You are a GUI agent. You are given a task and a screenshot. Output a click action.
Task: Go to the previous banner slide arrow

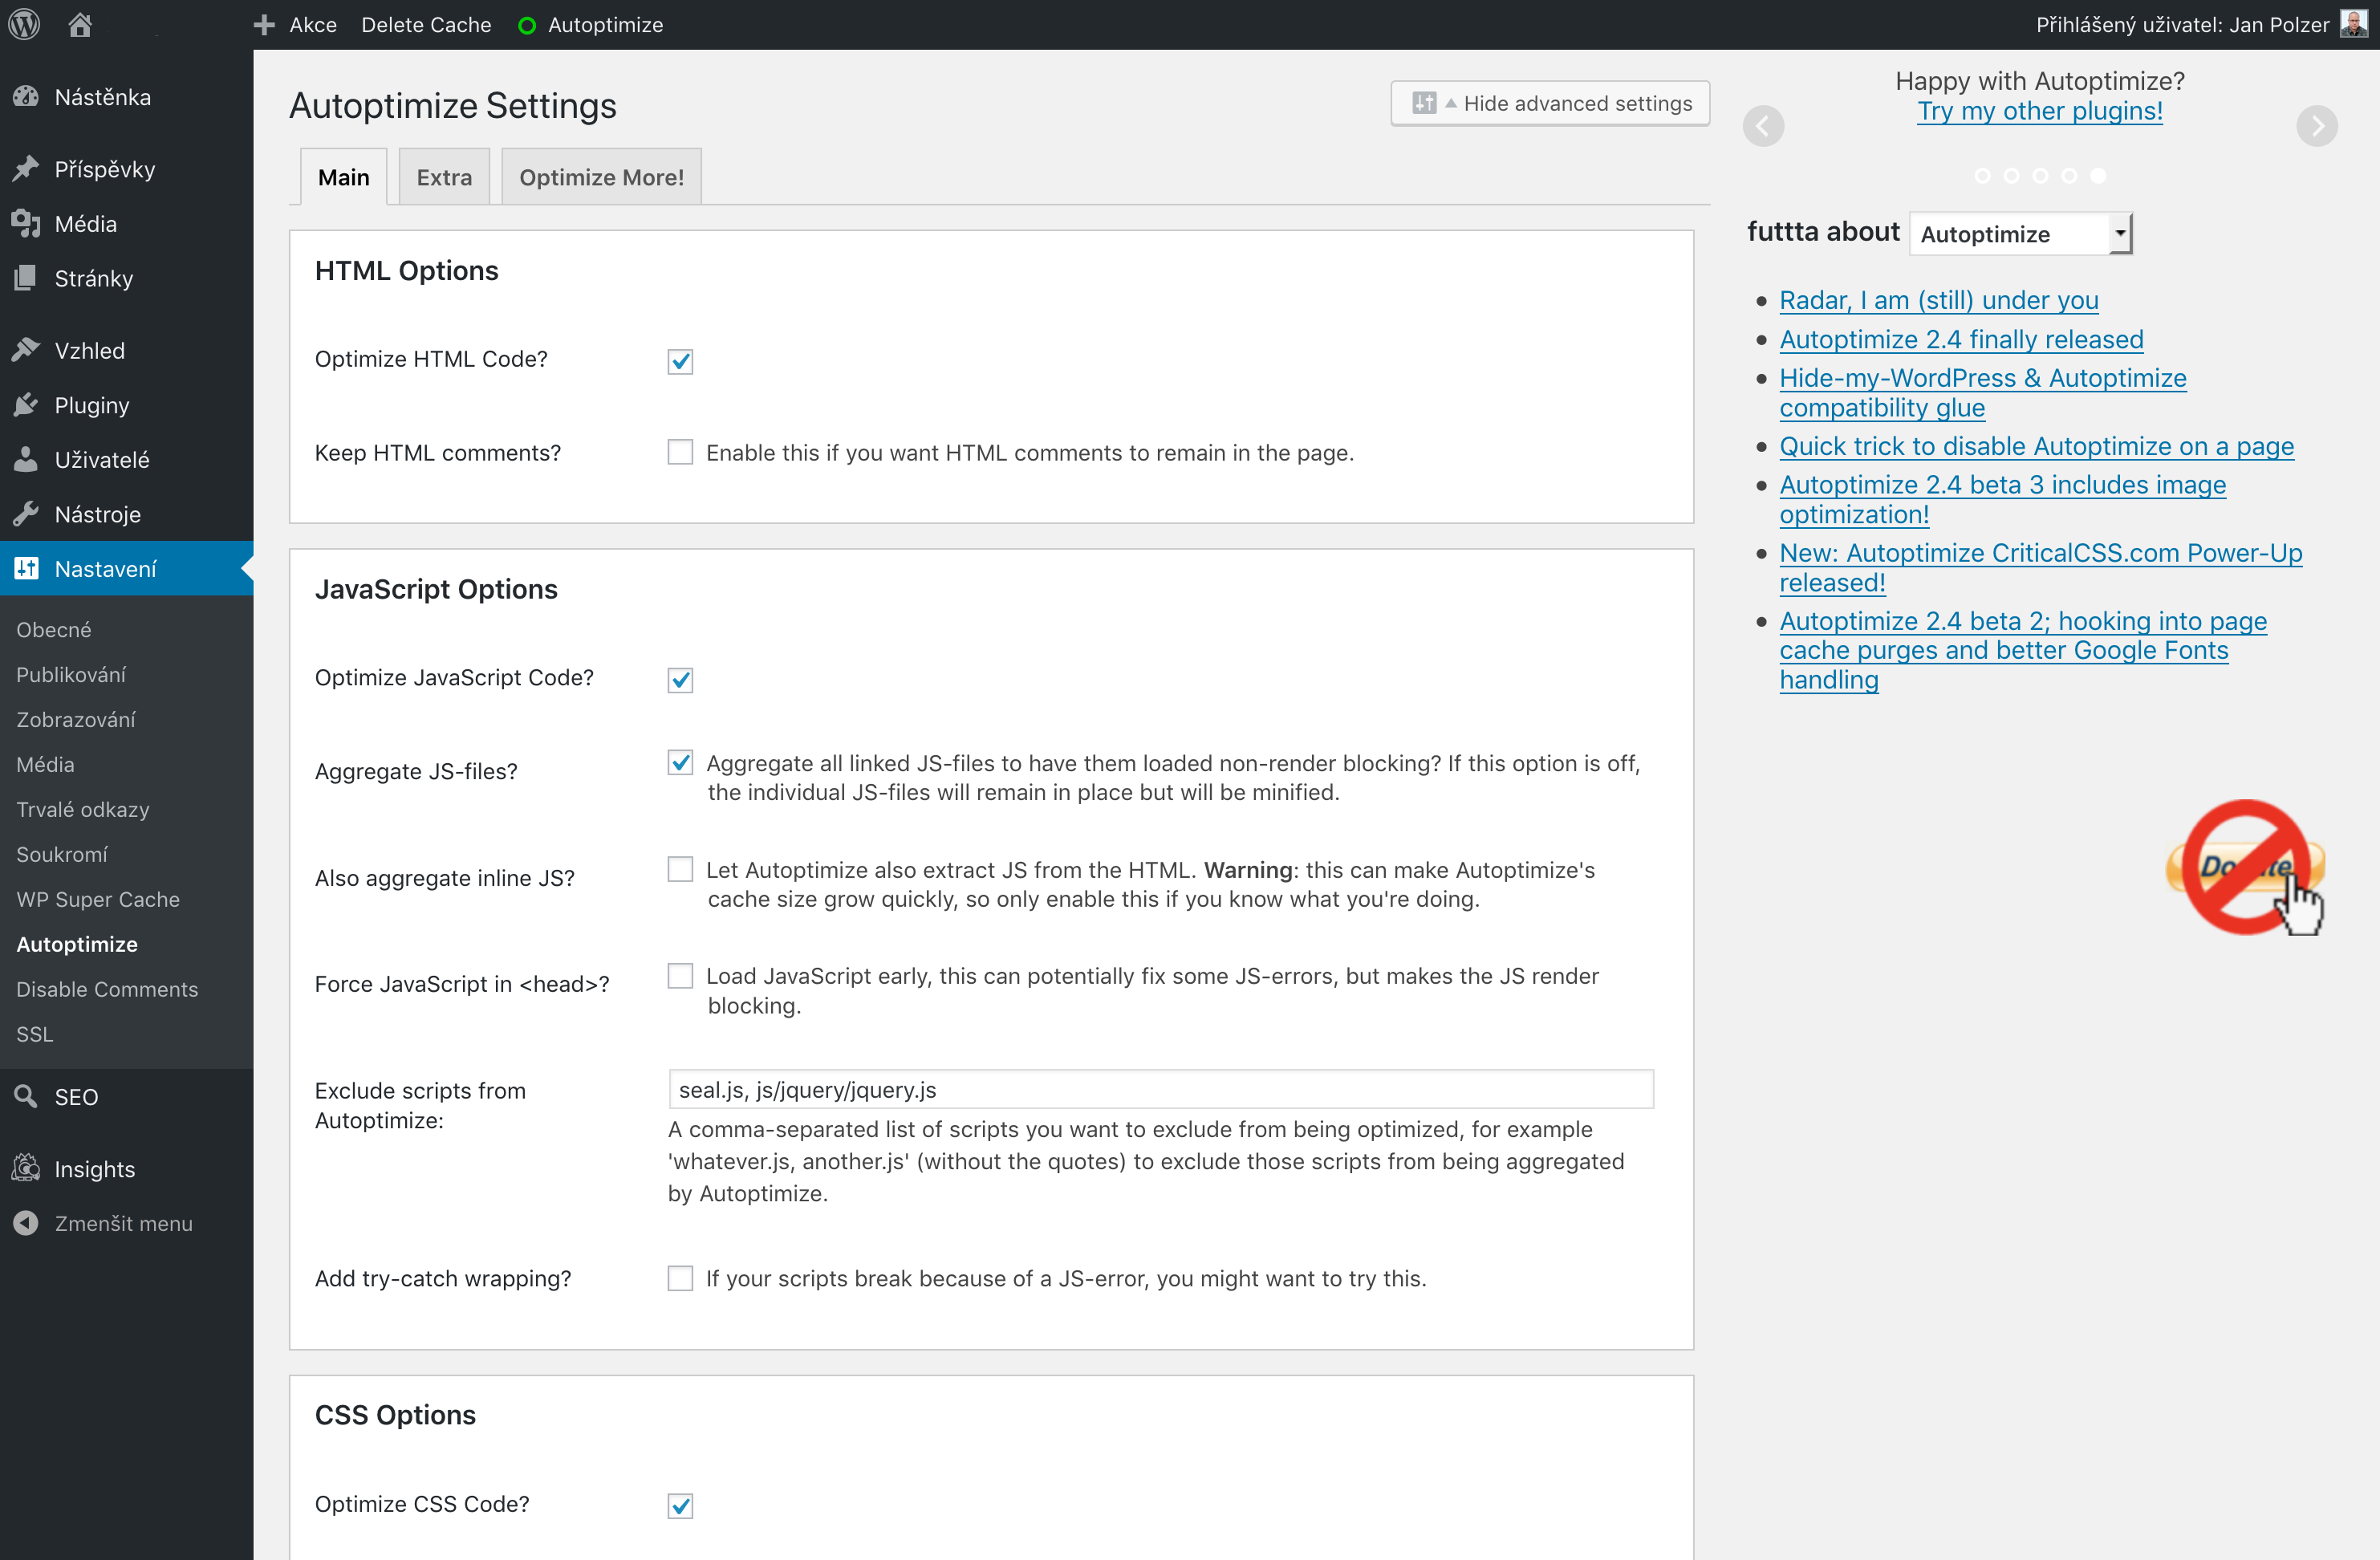pyautogui.click(x=1763, y=126)
